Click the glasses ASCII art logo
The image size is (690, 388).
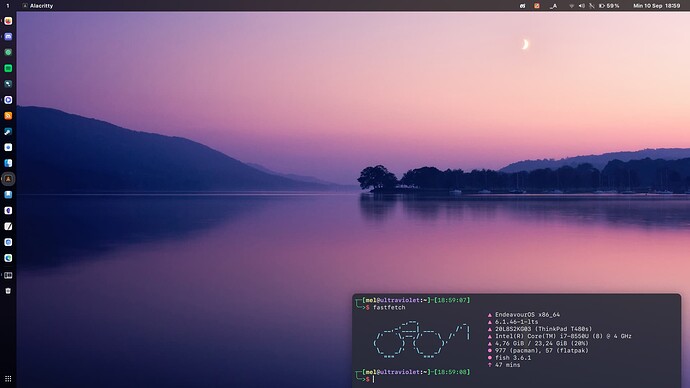click(422, 339)
